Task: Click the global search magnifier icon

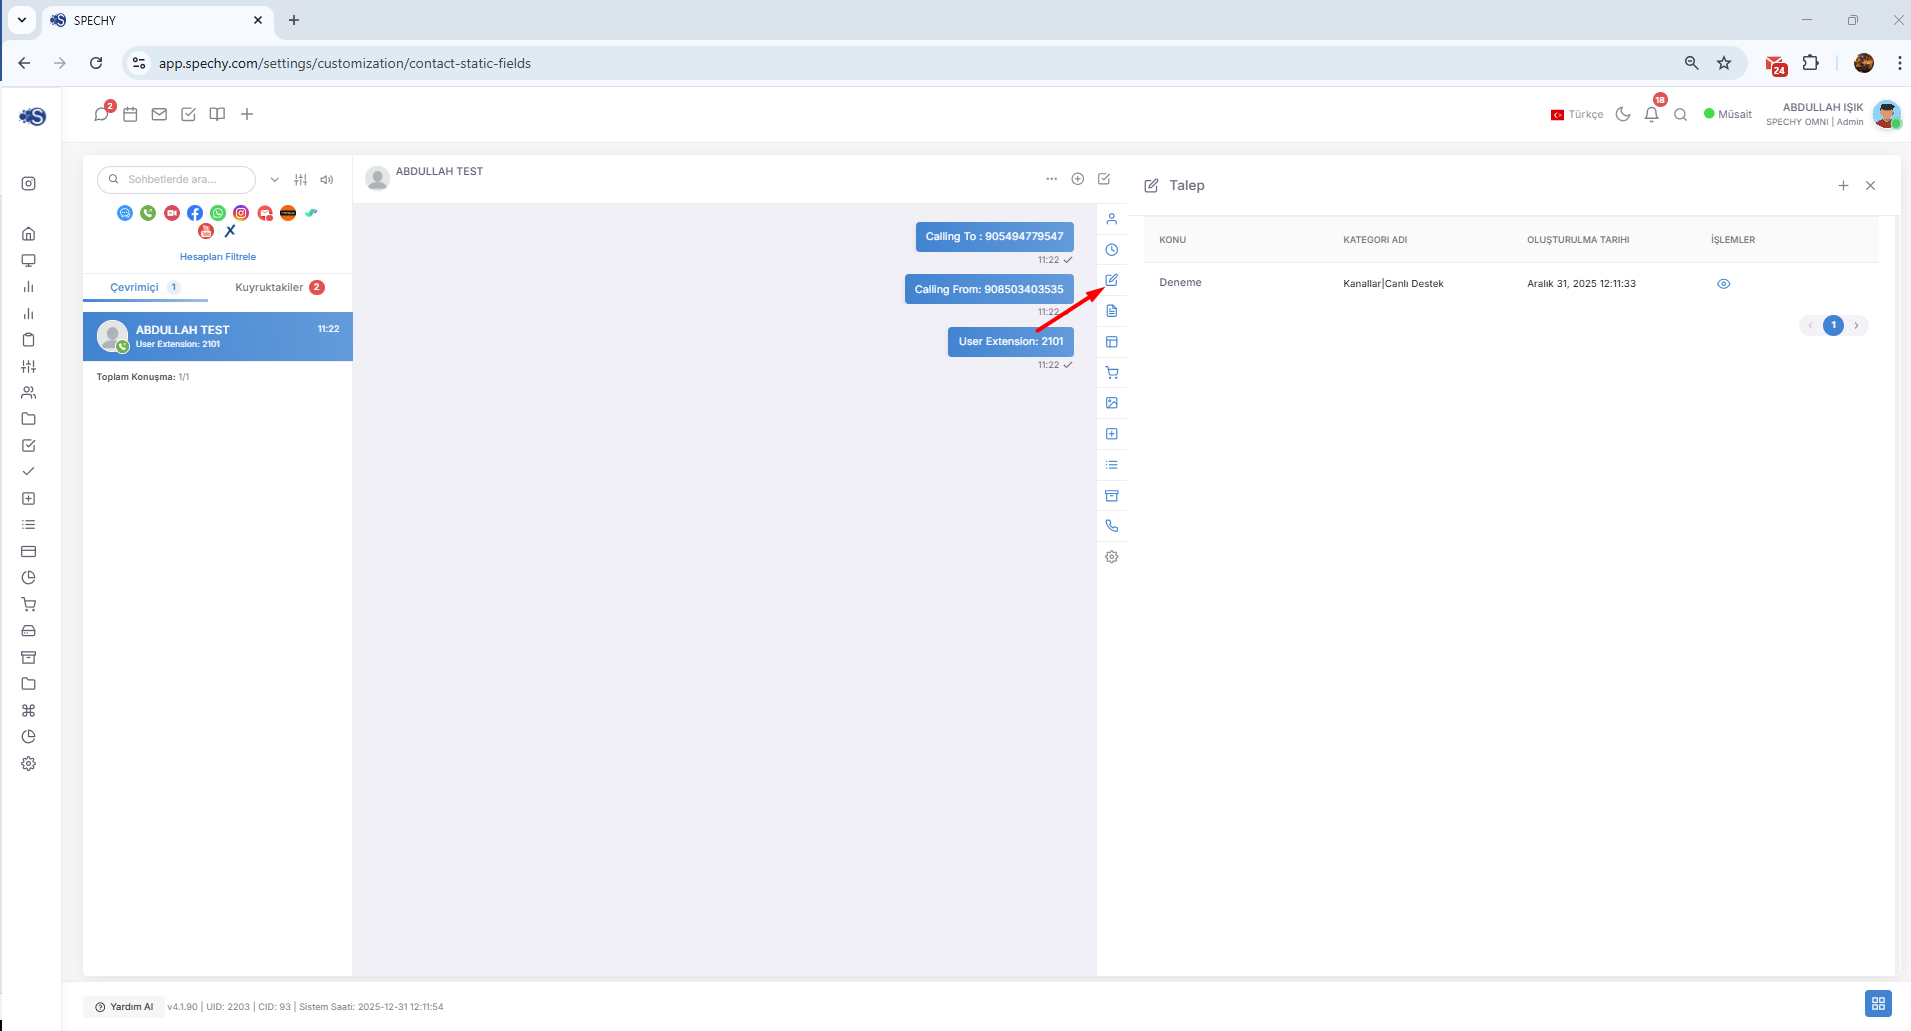Action: (1681, 114)
